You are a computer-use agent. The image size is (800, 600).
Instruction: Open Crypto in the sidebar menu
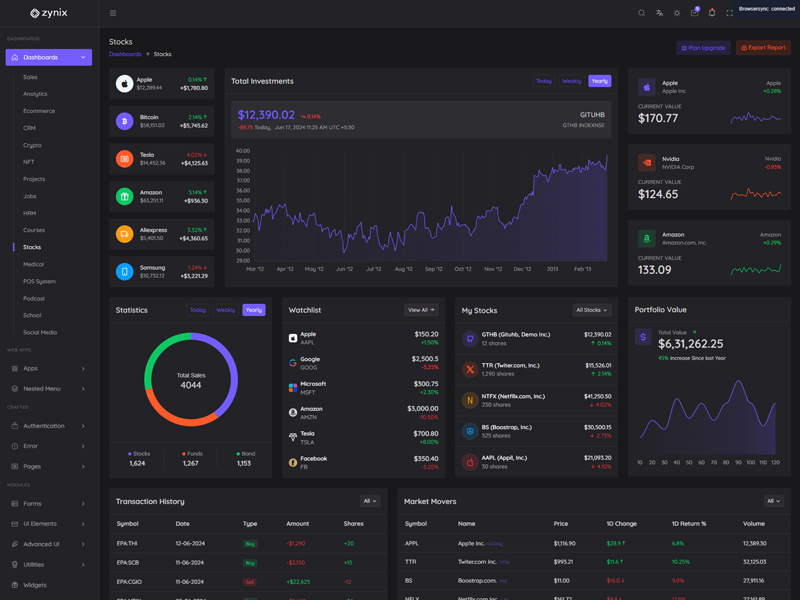pos(33,145)
